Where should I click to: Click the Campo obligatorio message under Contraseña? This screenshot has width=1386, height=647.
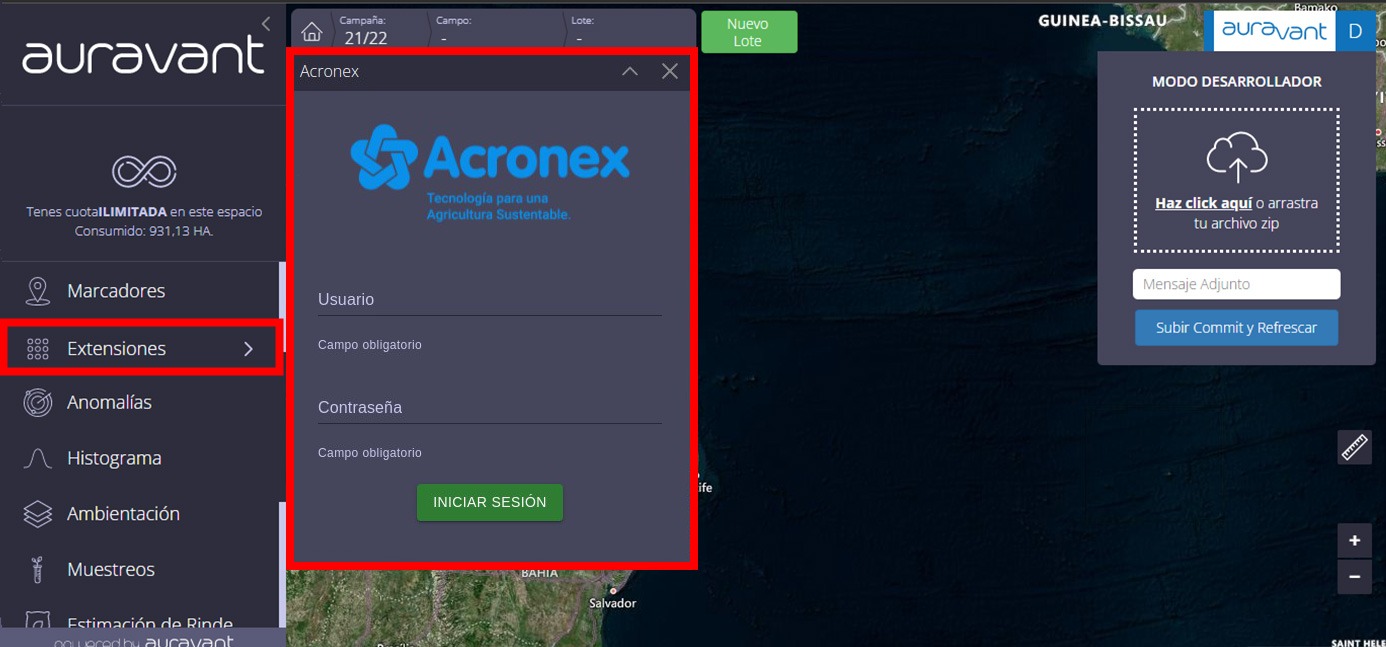(x=370, y=453)
